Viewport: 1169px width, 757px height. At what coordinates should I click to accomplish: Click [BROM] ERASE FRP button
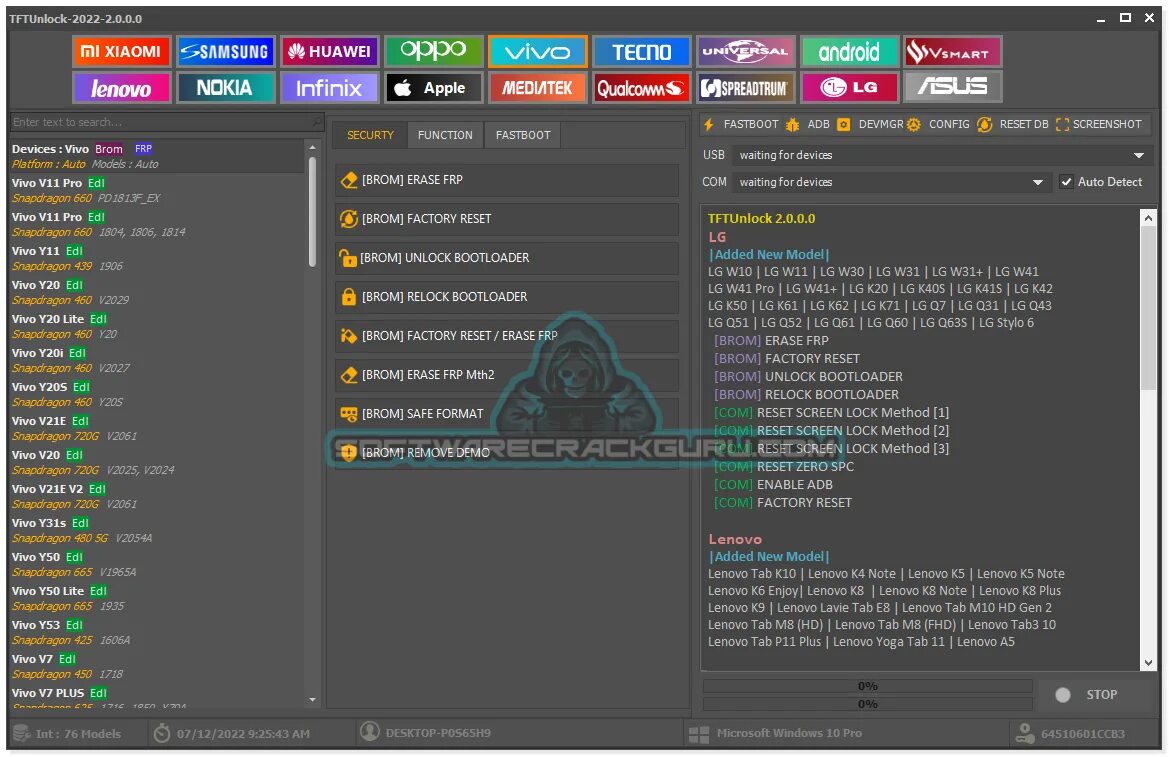pos(506,180)
